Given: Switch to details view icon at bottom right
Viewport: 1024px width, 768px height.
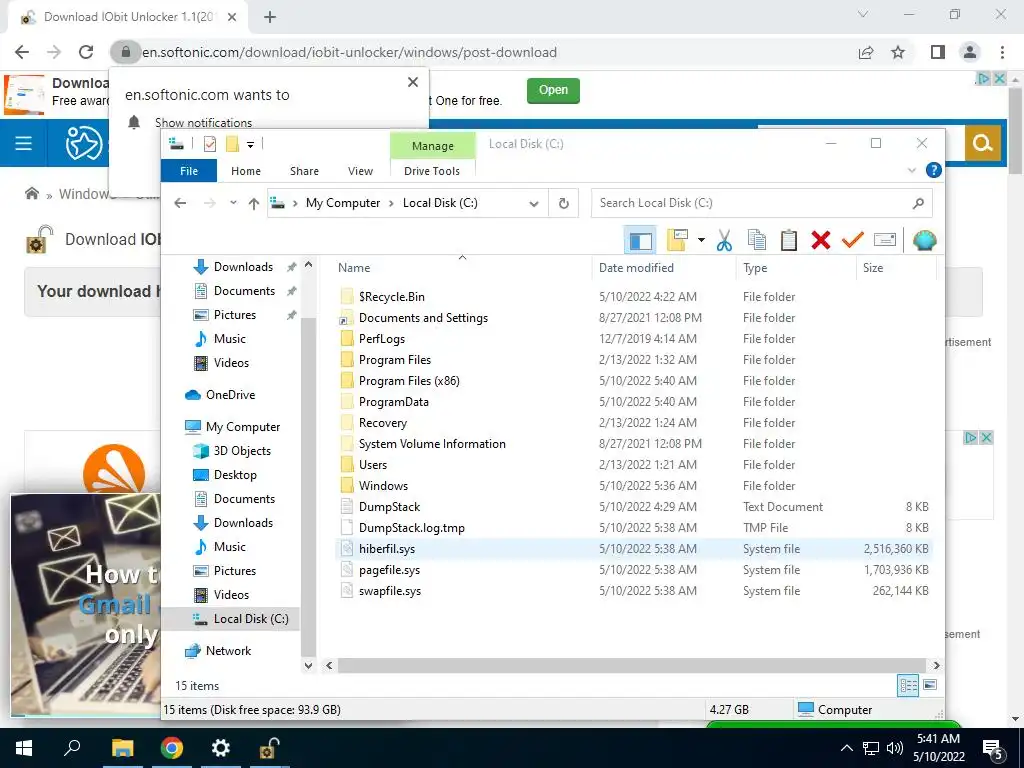Looking at the screenshot, I should (908, 685).
